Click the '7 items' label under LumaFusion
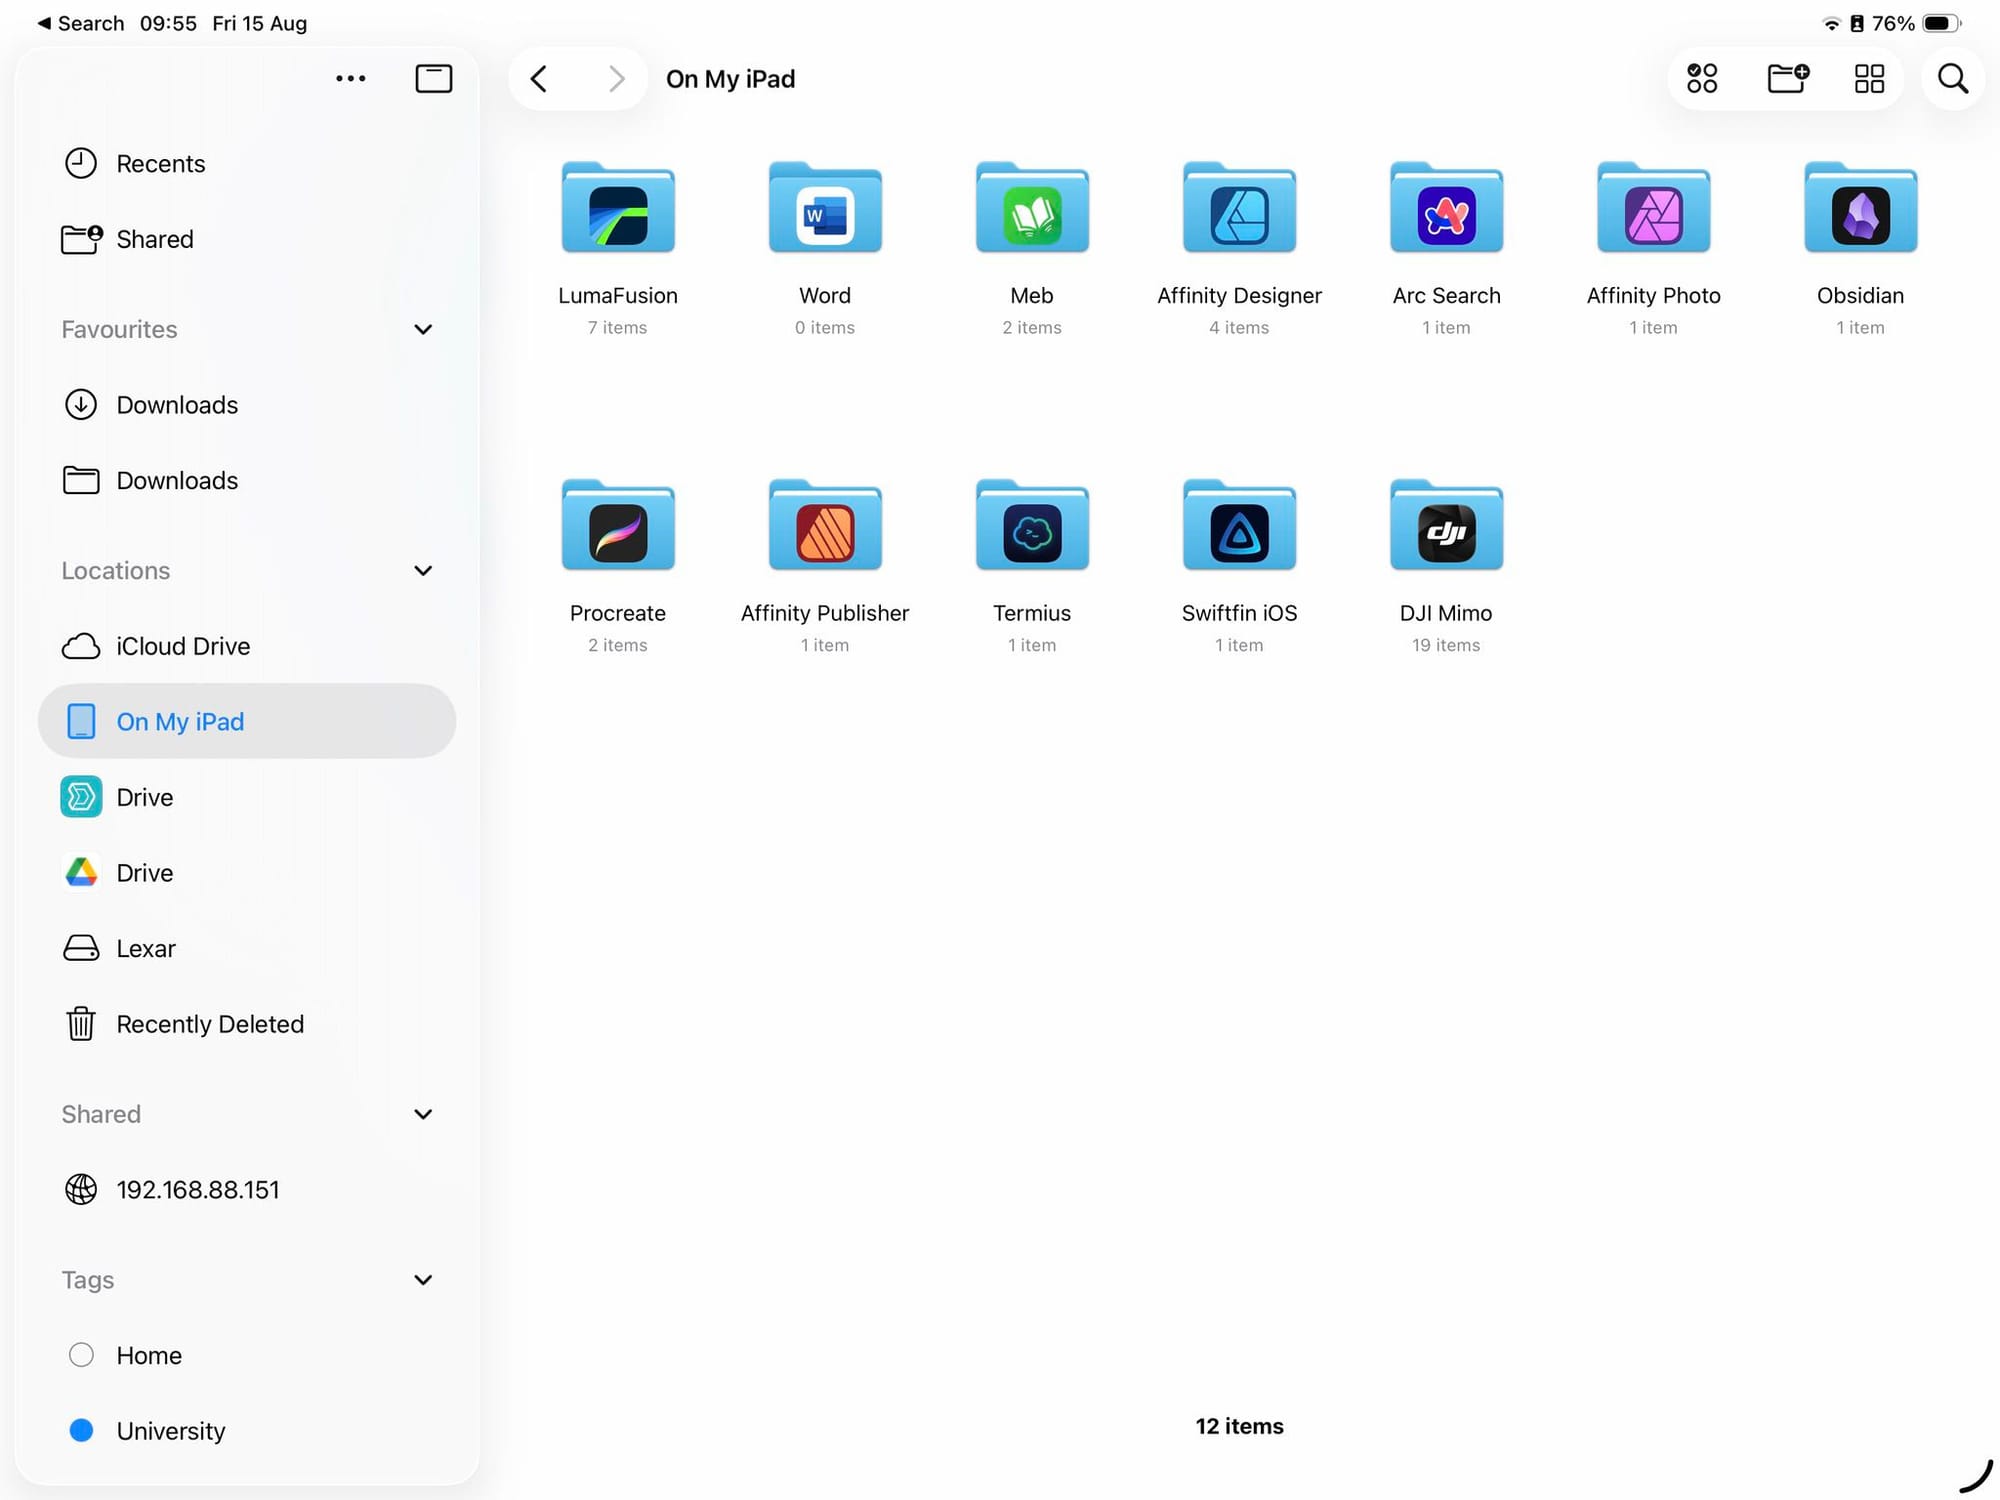2000x1500 pixels. tap(618, 327)
